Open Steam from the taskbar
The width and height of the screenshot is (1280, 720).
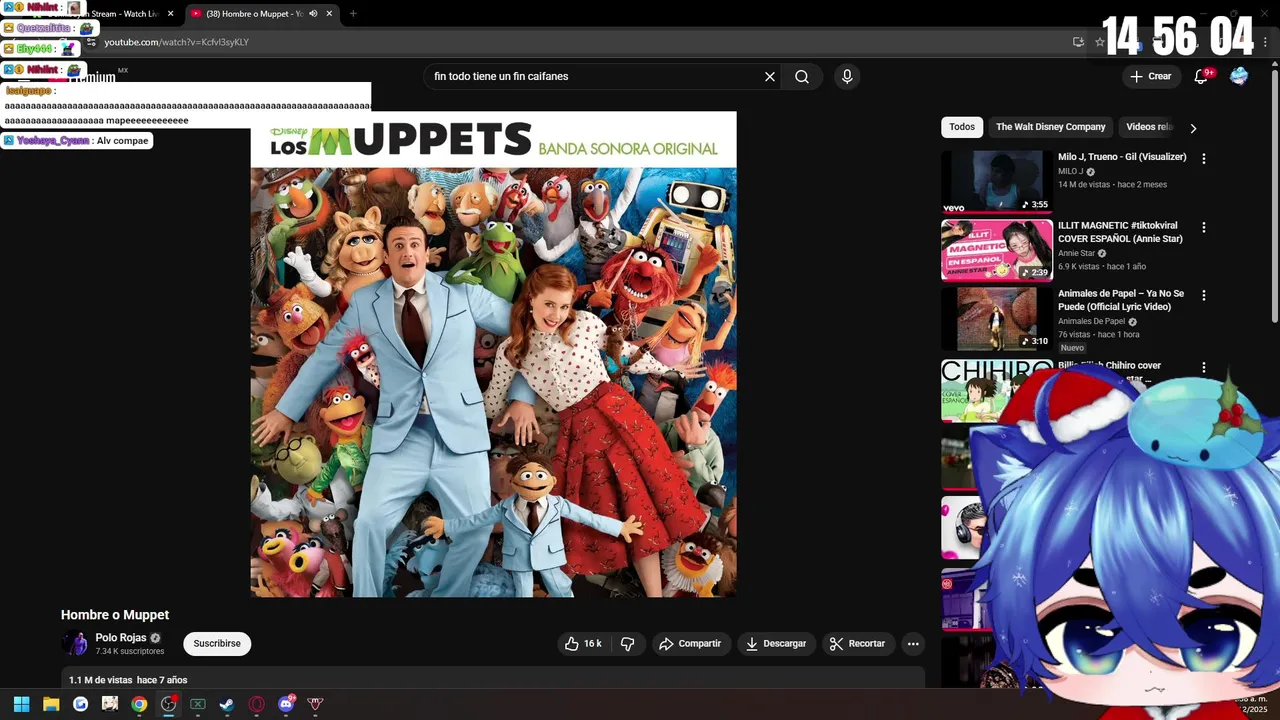click(227, 704)
